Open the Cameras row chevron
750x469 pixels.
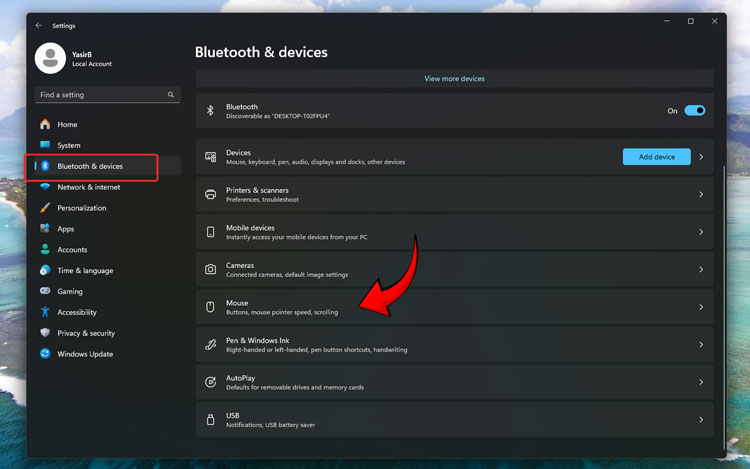point(701,269)
